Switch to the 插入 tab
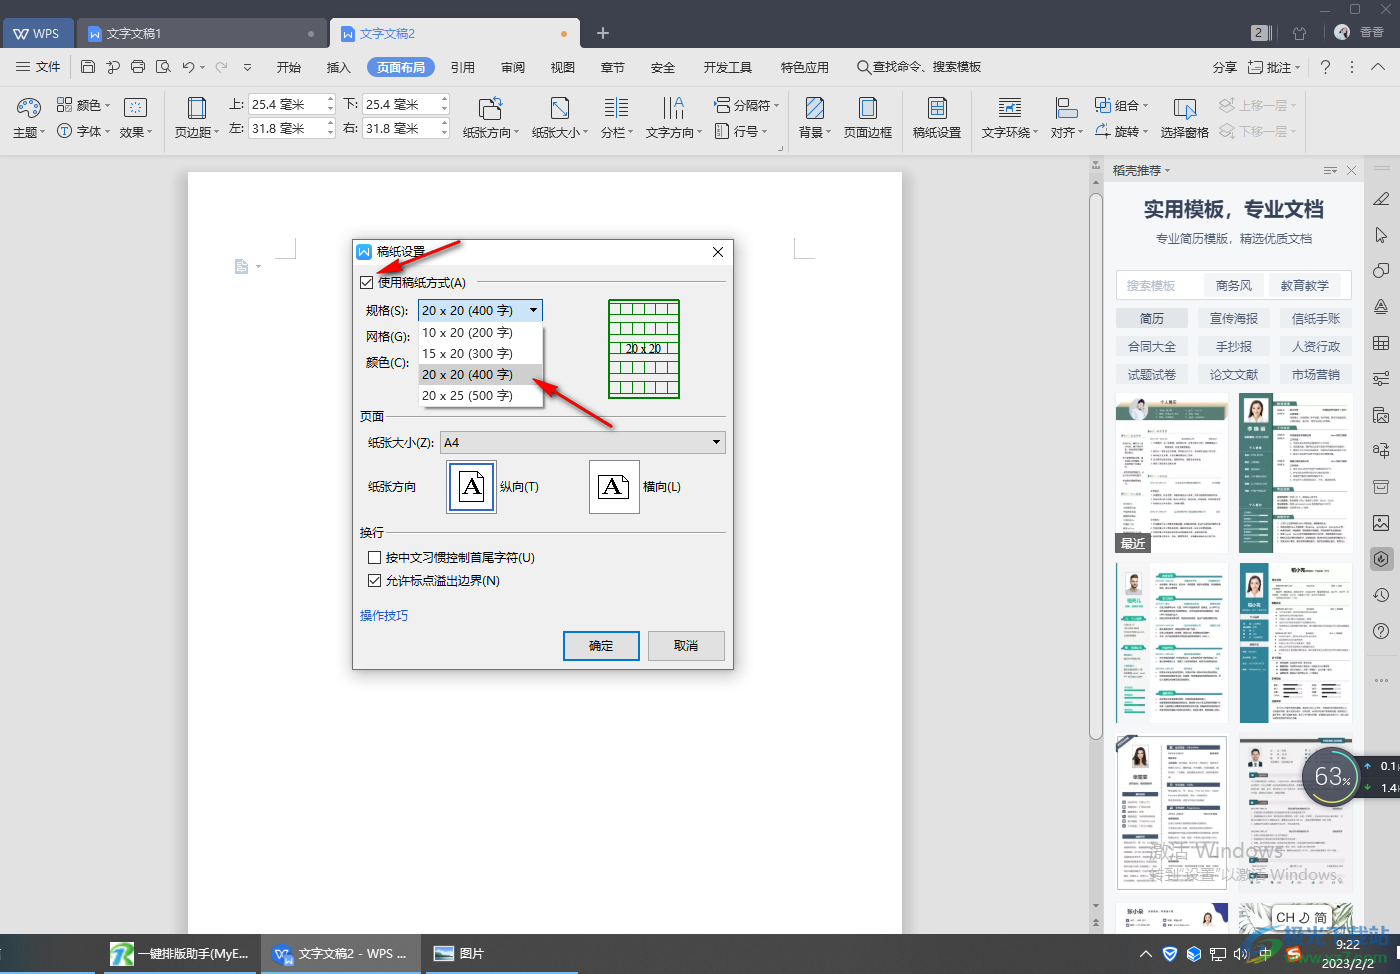Screen dimensions: 1400x974 [339, 67]
